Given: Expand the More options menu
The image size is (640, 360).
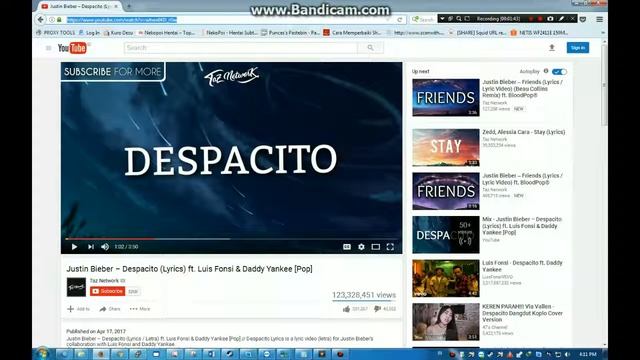Looking at the screenshot, I should pos(140,309).
